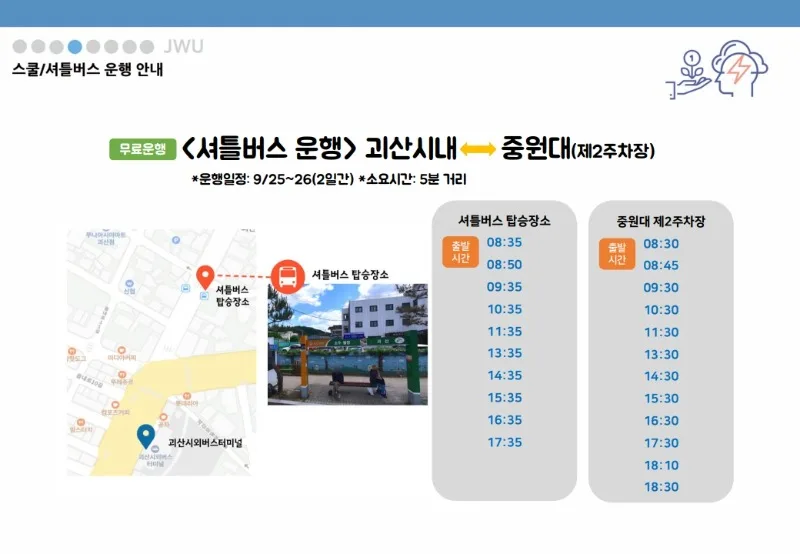Click the red bus icon circle
This screenshot has width=800, height=554.
288,277
